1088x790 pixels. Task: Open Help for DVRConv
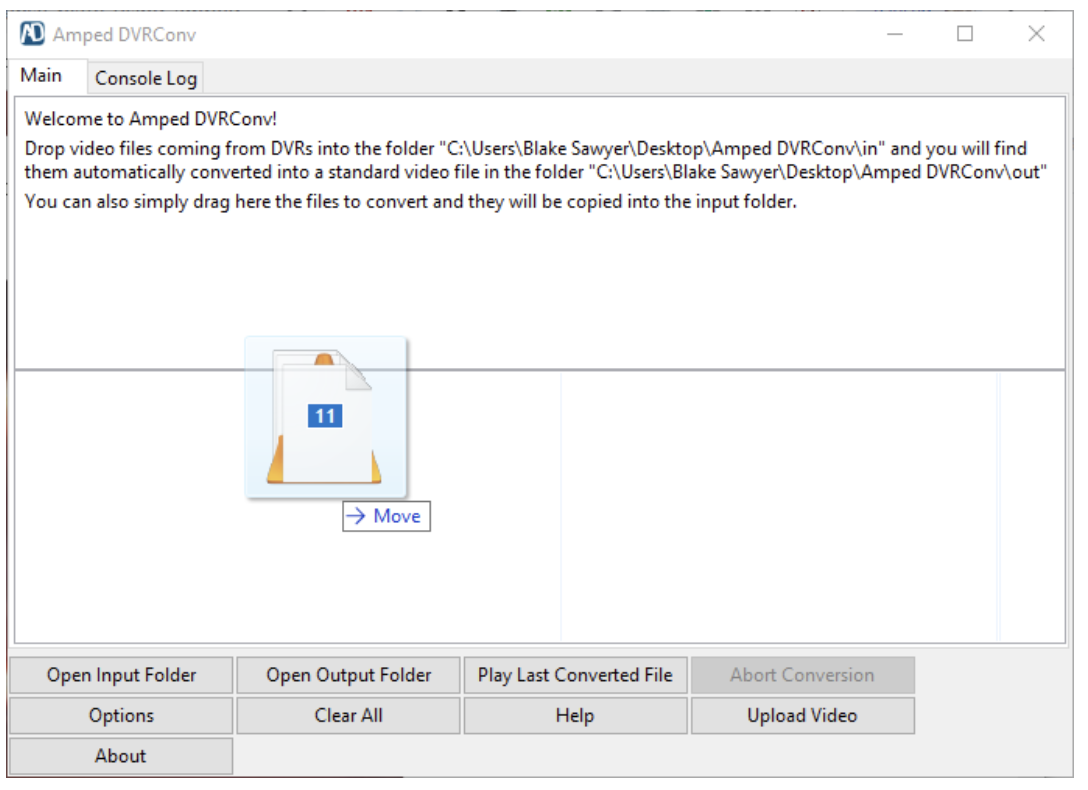pos(575,715)
